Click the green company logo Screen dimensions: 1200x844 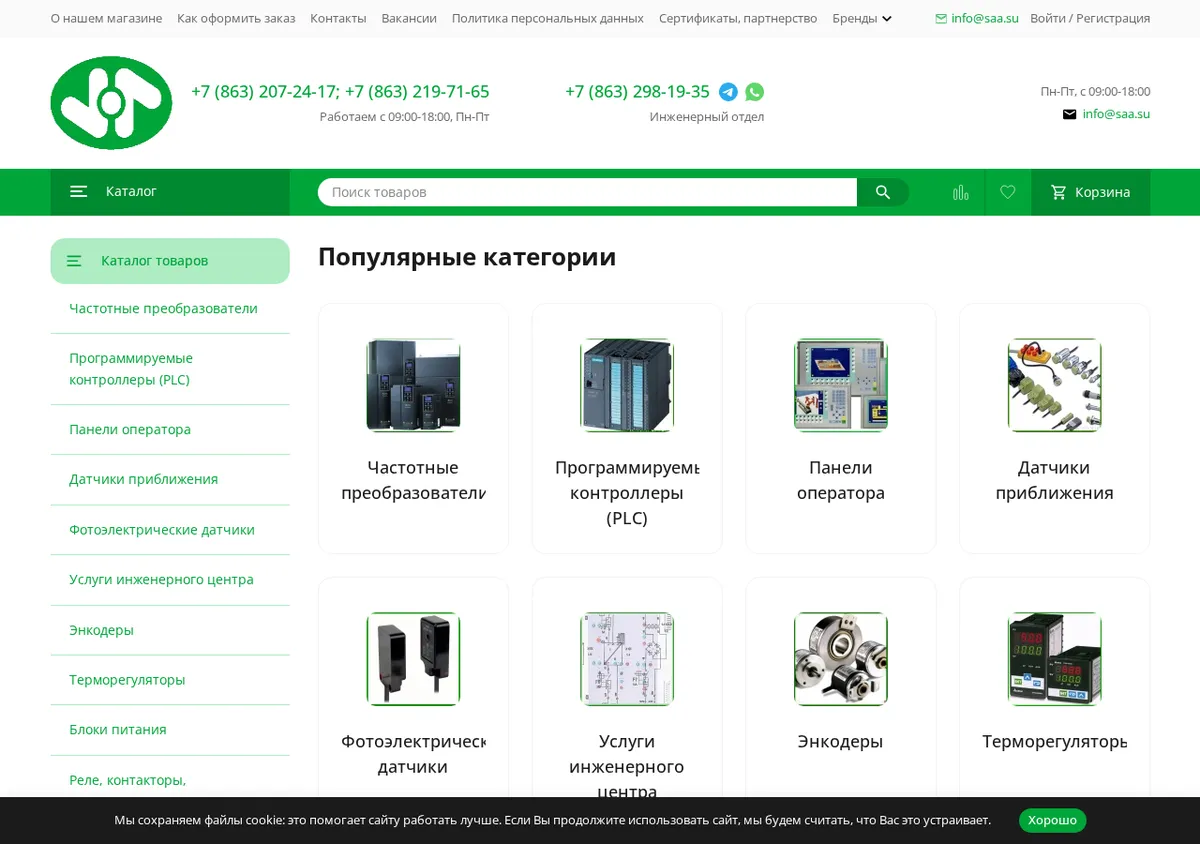(111, 103)
